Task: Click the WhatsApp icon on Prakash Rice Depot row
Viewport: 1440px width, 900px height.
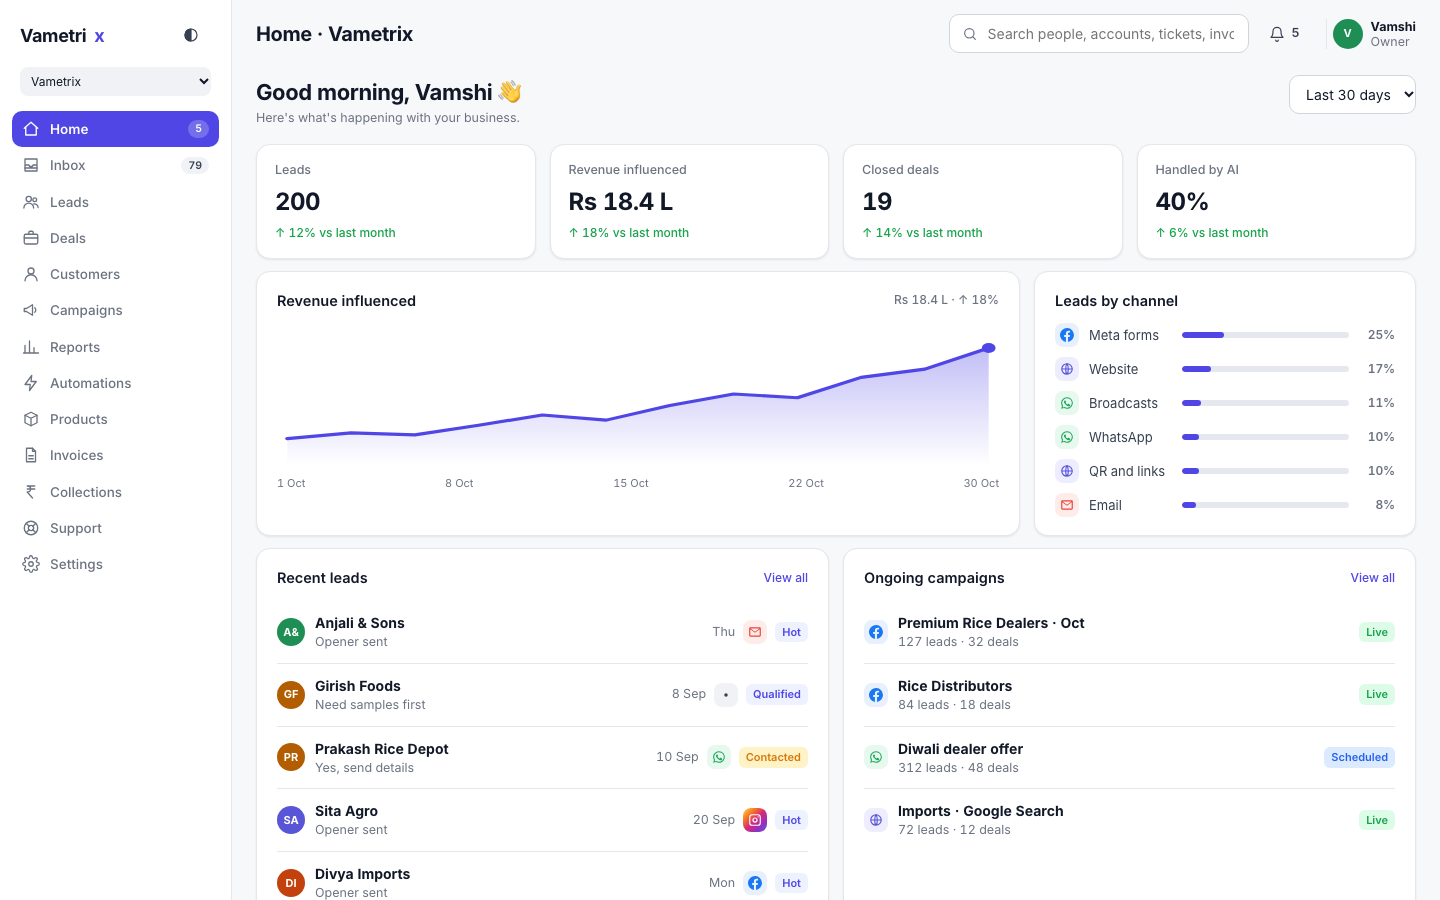Action: pos(719,757)
